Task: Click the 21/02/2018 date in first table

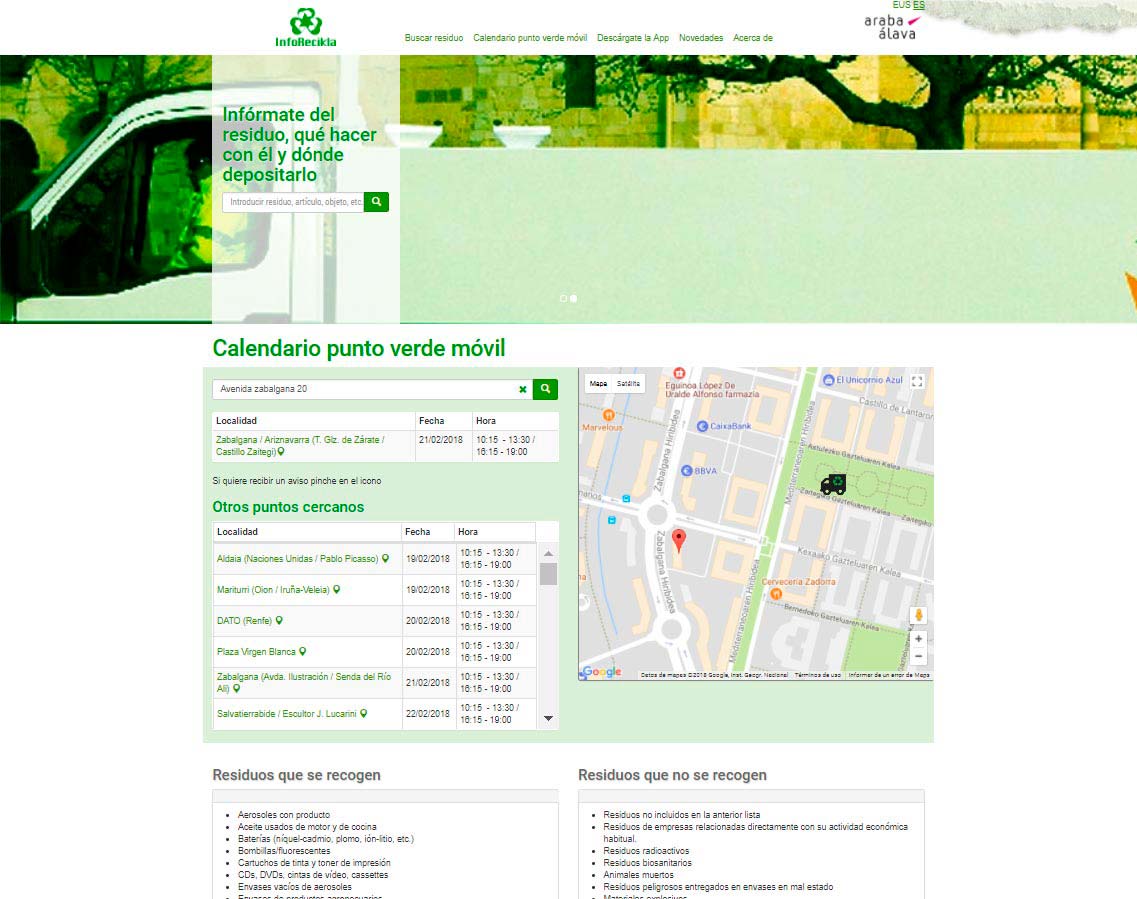Action: [x=440, y=439]
